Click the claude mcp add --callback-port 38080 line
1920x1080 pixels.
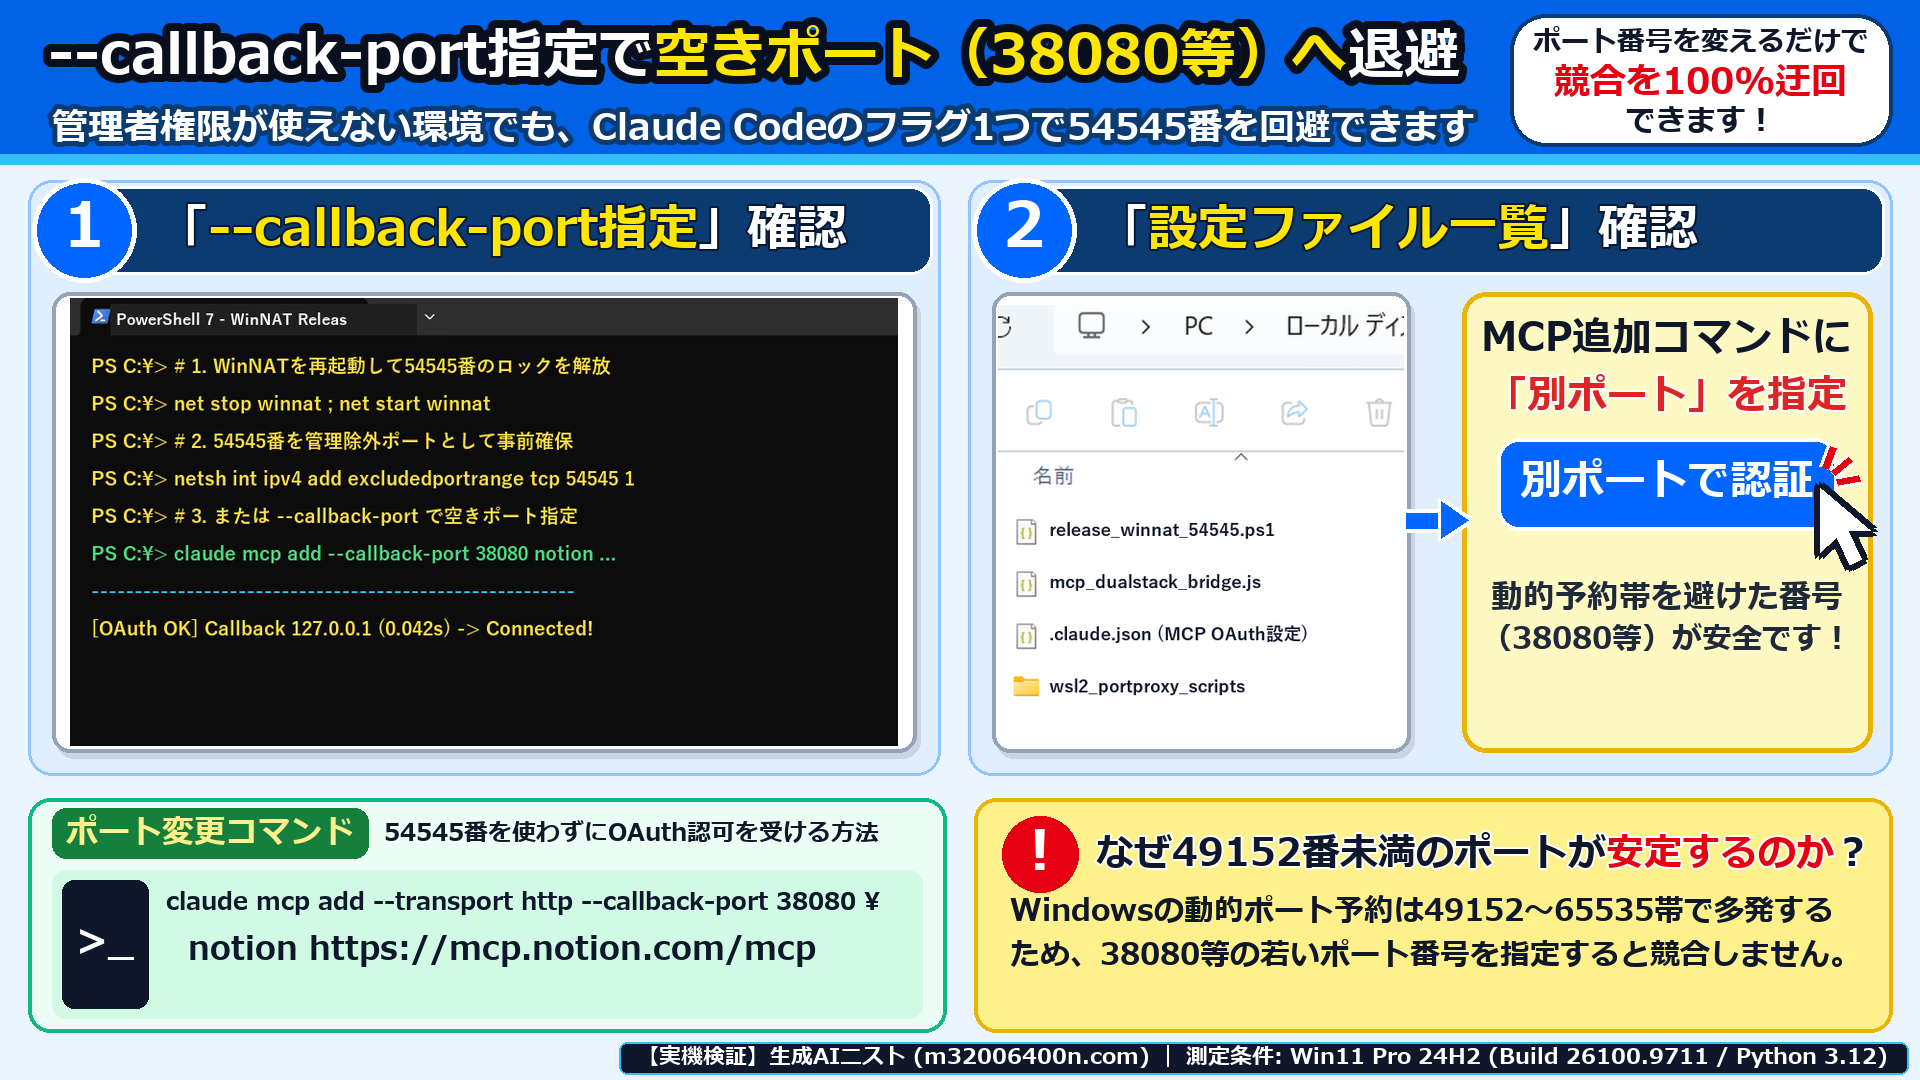pos(353,554)
